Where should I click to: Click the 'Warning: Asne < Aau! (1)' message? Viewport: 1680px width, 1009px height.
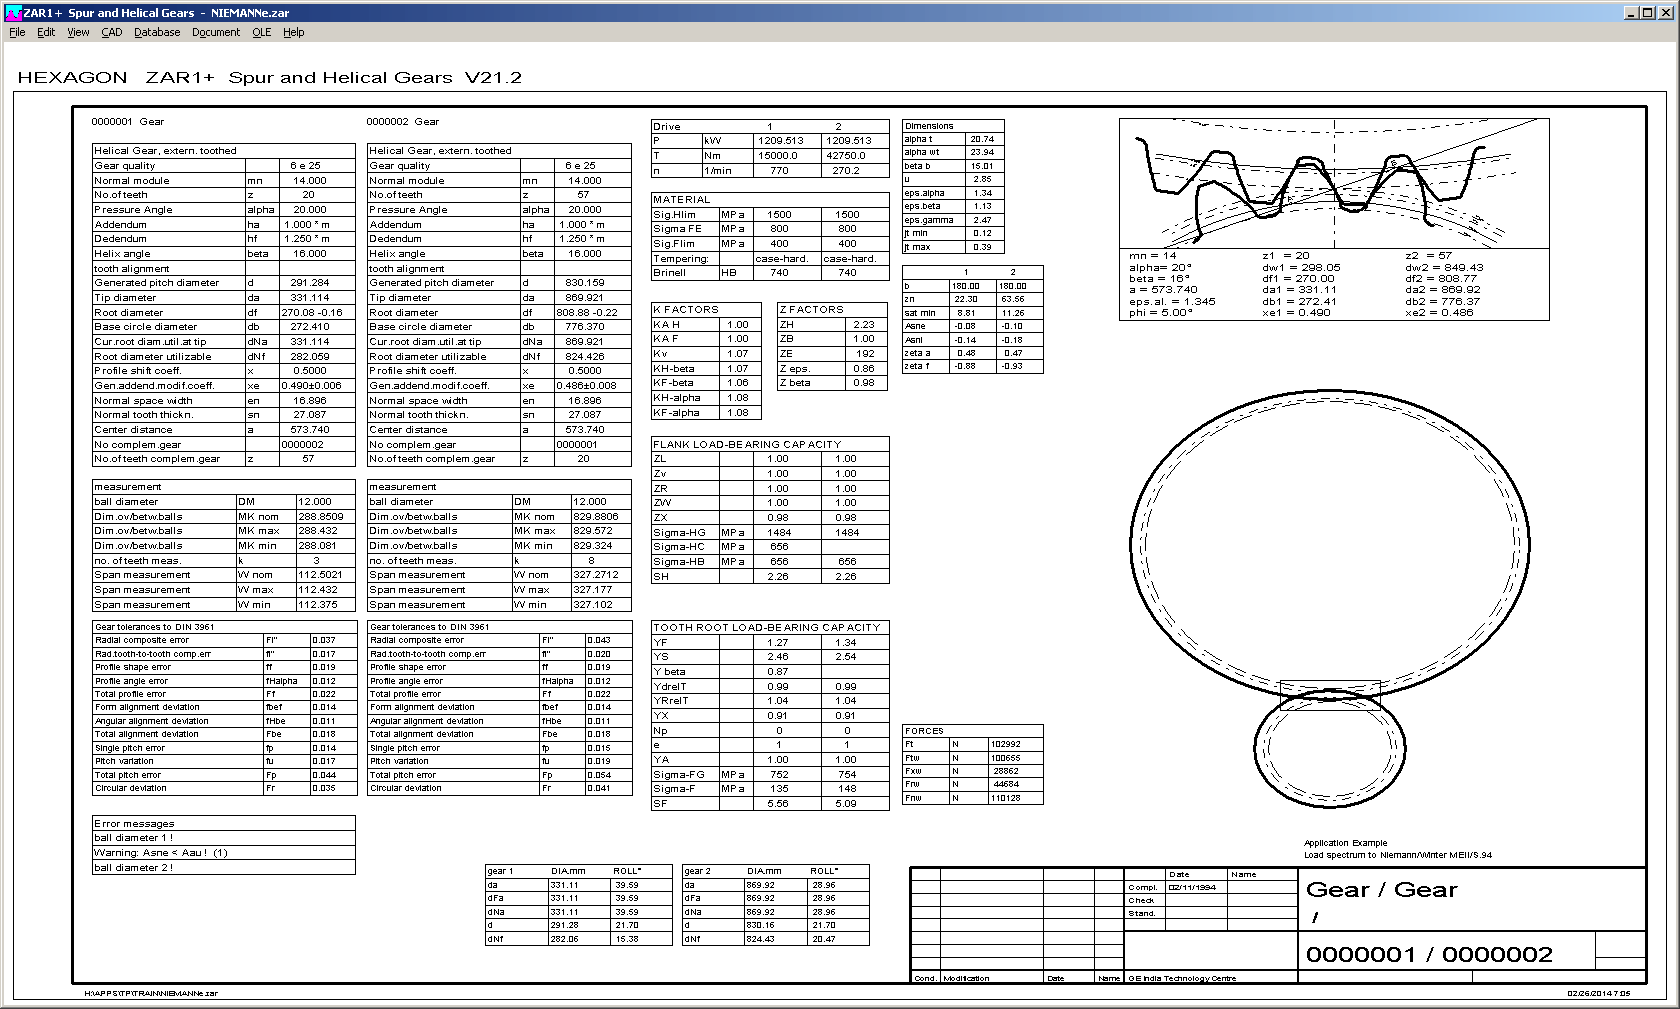161,853
